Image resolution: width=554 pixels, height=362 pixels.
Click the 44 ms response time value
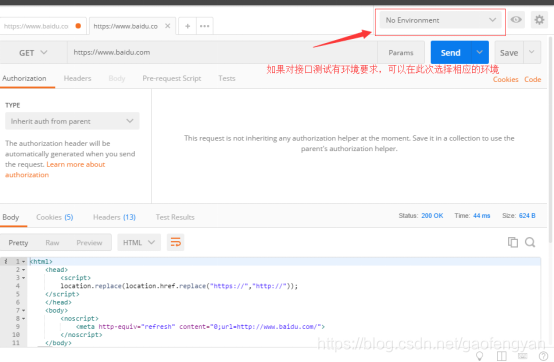point(482,215)
